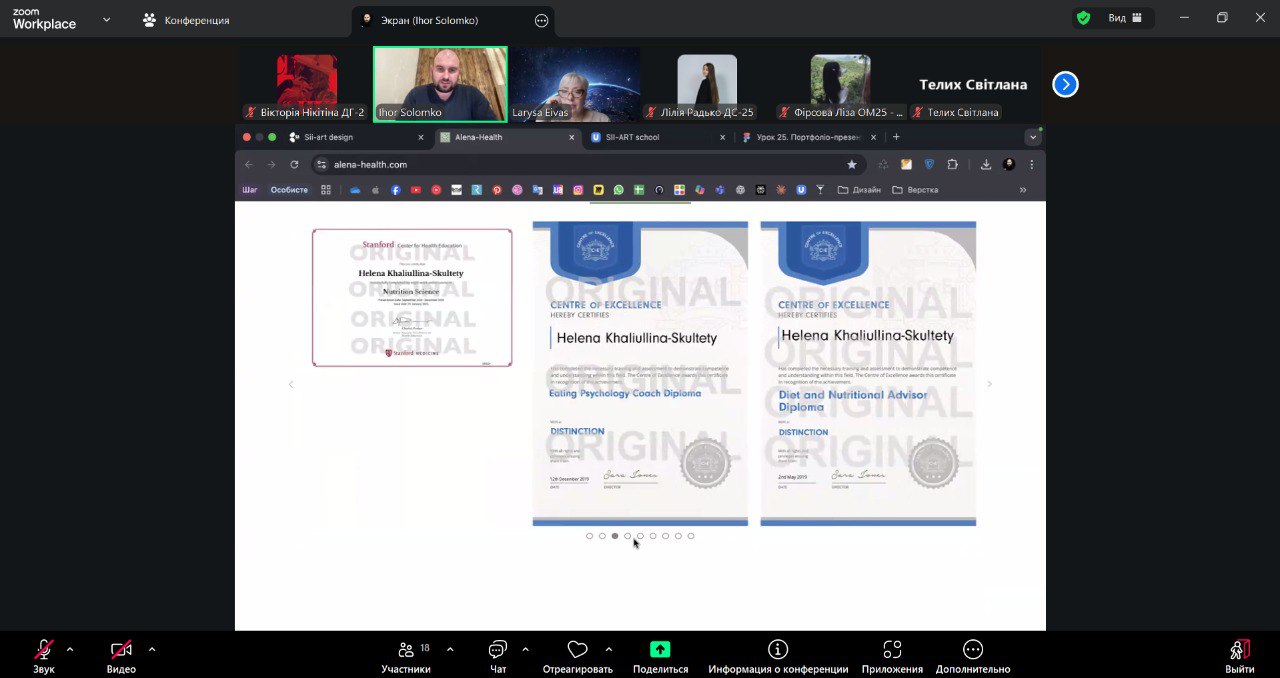Expand audio options arrow next to Звук
The width and height of the screenshot is (1280, 678).
coord(70,649)
